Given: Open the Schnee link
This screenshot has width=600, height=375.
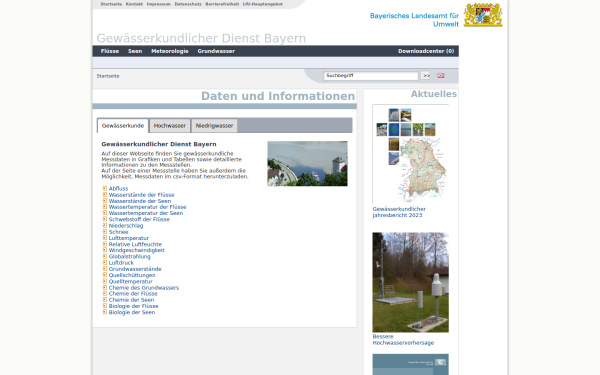Looking at the screenshot, I should click(118, 232).
